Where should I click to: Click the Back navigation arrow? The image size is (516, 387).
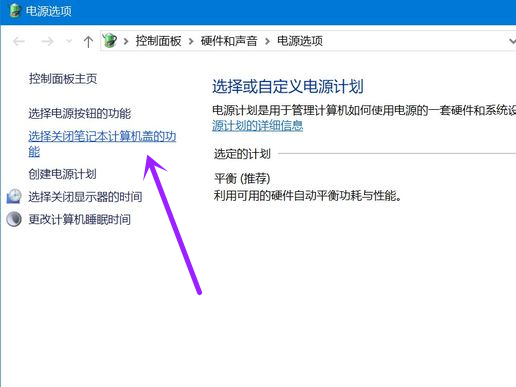[19, 41]
